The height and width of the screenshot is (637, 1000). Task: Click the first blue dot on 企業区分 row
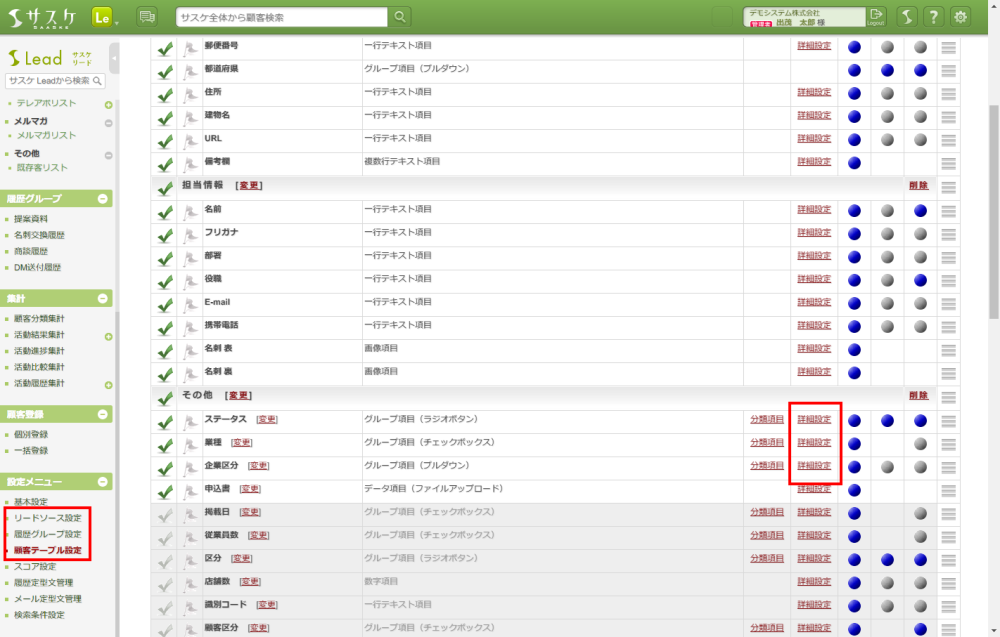coord(854,467)
